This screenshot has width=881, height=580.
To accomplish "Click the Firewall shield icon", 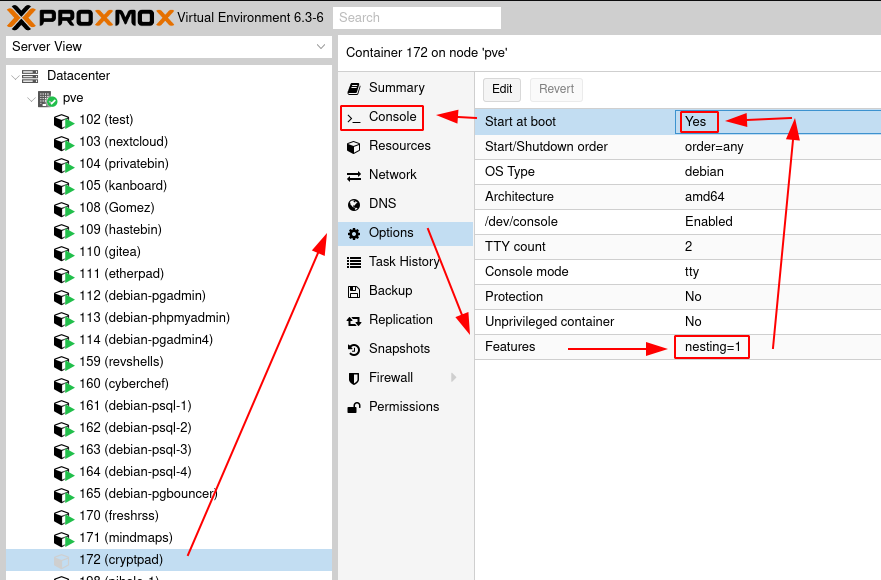I will tap(353, 379).
